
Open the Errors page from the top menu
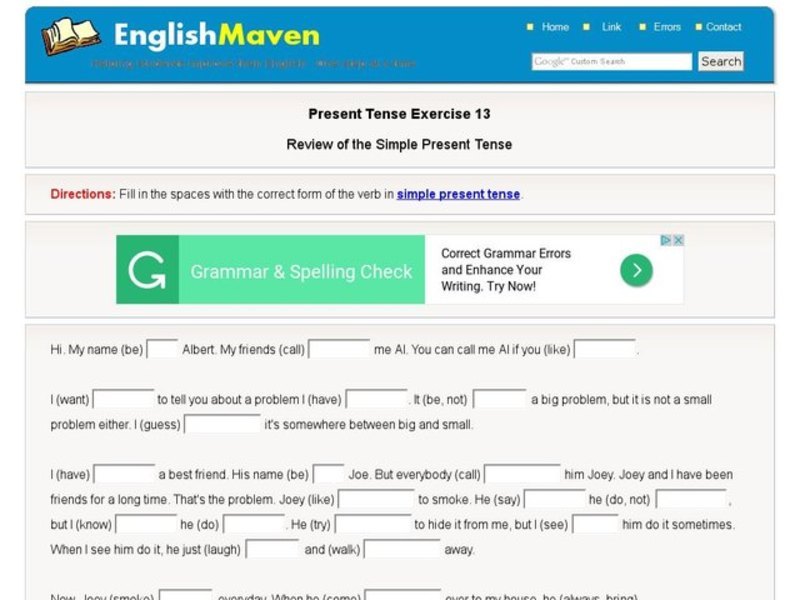pos(666,27)
